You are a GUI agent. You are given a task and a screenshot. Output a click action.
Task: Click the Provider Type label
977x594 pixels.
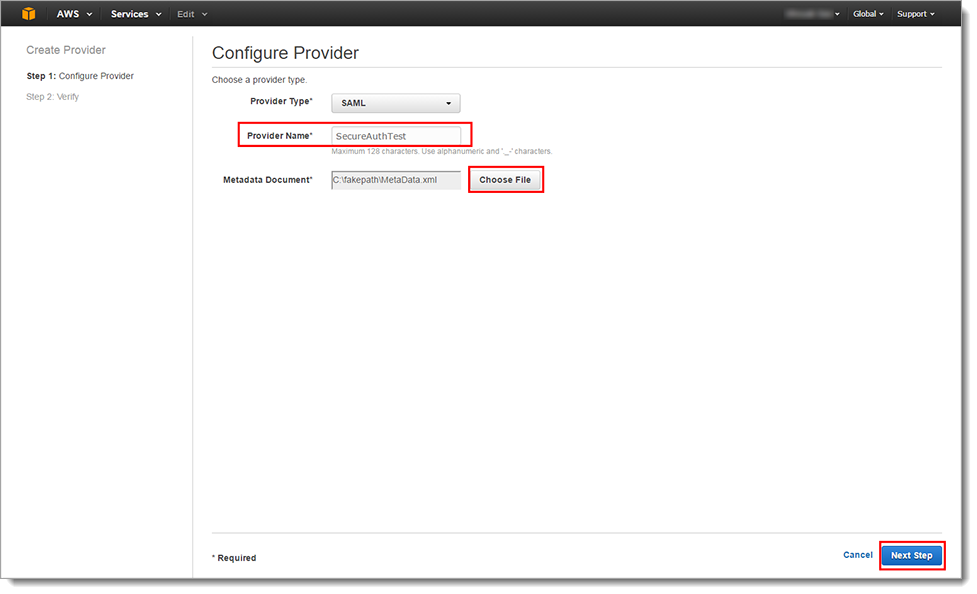pyautogui.click(x=280, y=102)
